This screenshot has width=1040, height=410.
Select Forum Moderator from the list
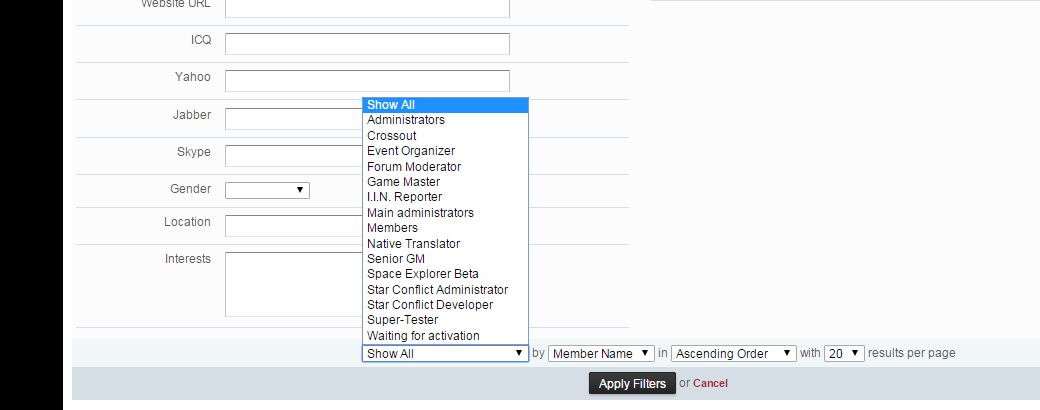[413, 167]
